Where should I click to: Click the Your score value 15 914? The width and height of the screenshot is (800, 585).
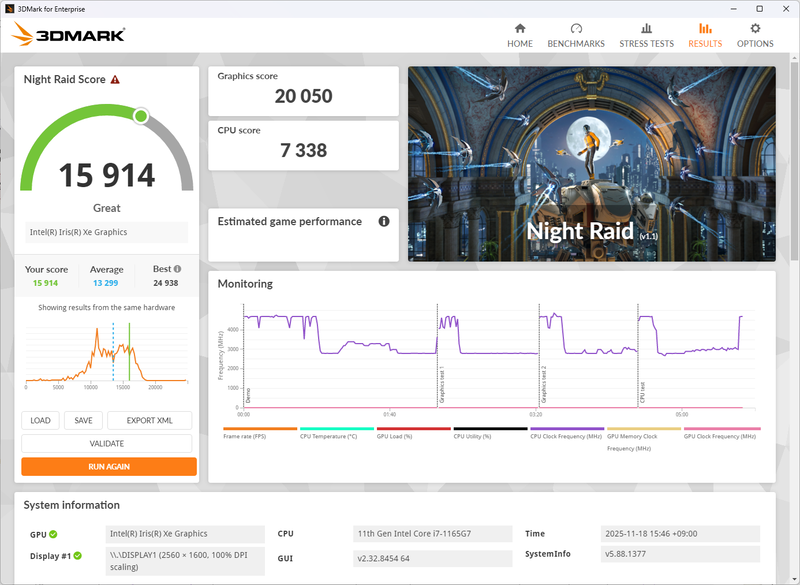[45, 283]
